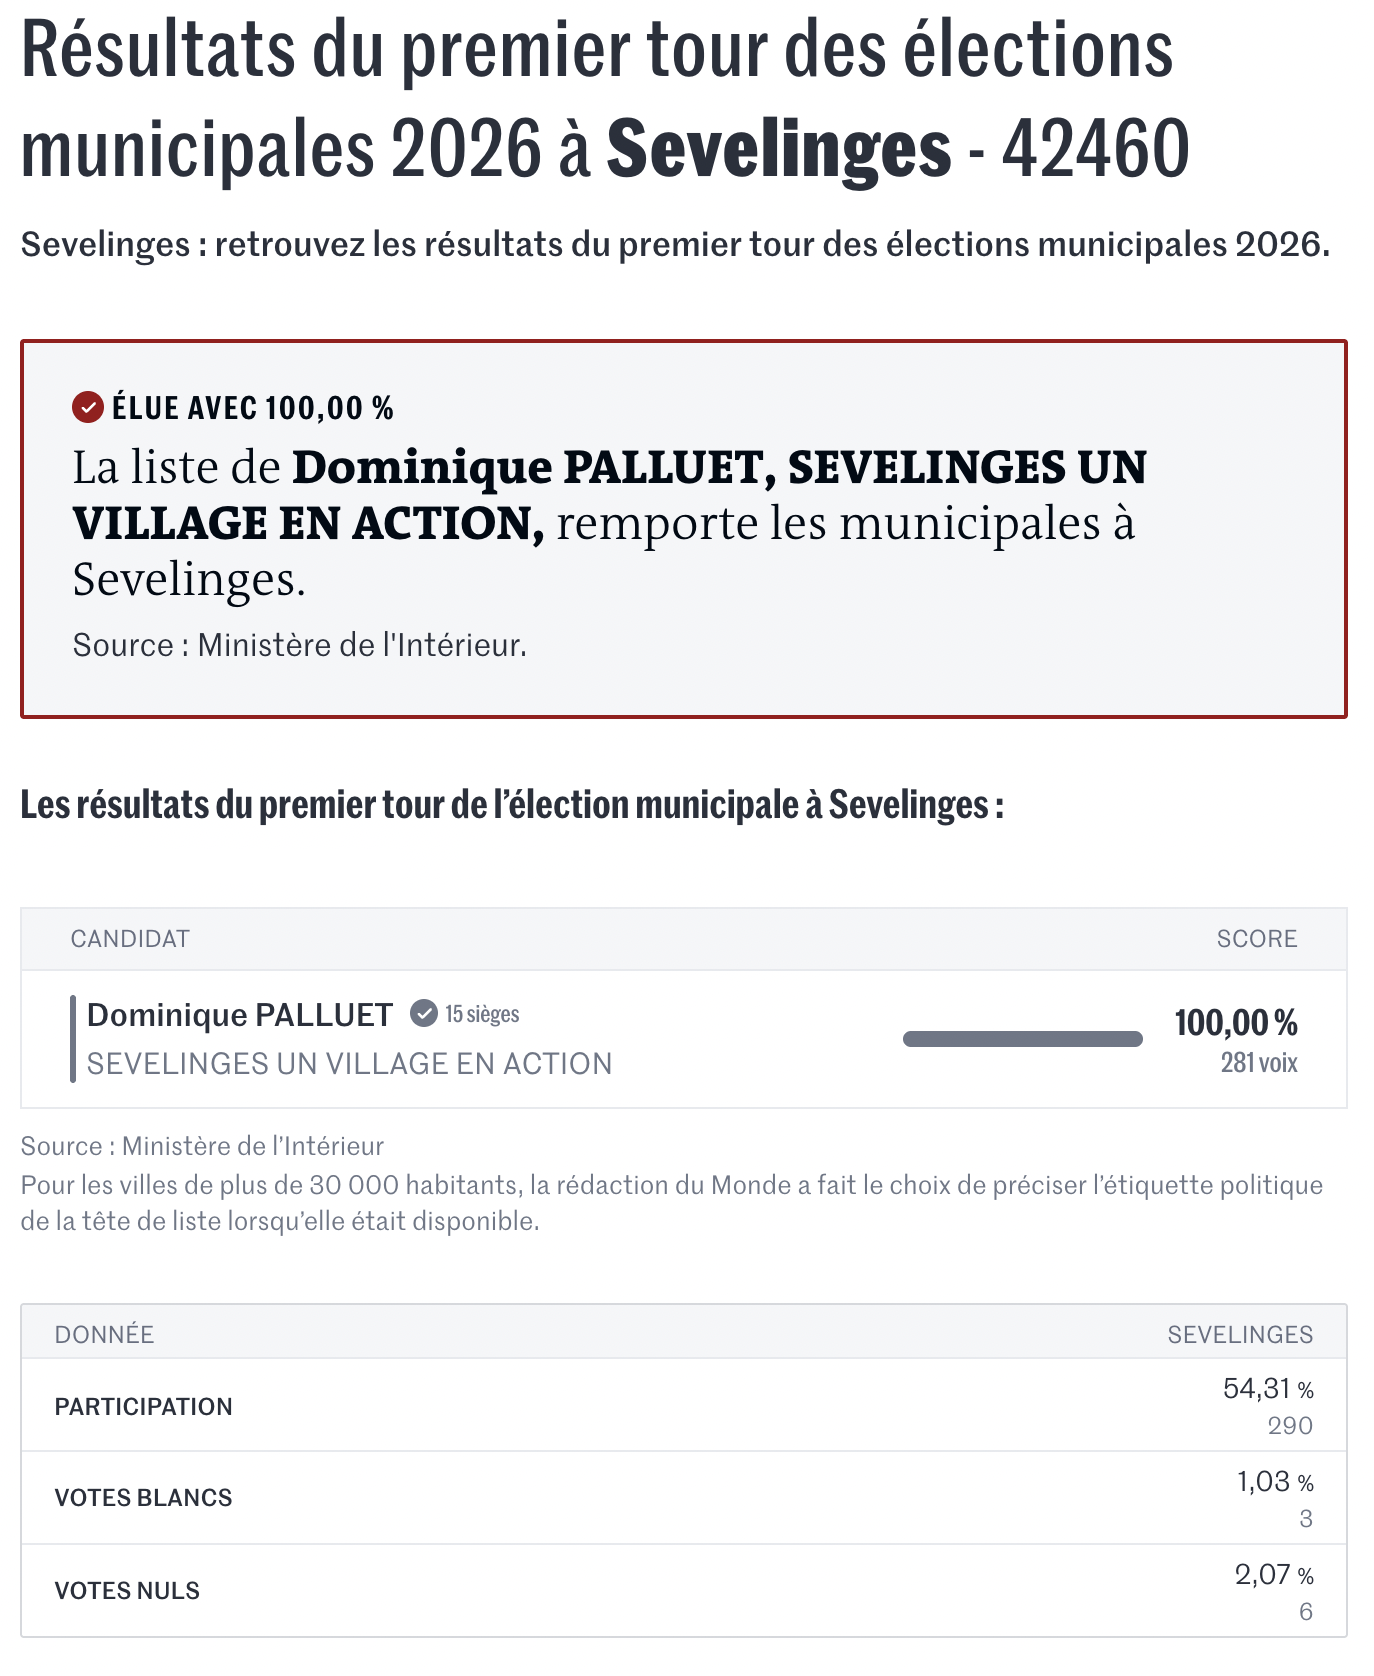Screen dimensions: 1374x1676
Task: Click the red checkmark icon beside ÉLUE AVEC
Action: (88, 407)
